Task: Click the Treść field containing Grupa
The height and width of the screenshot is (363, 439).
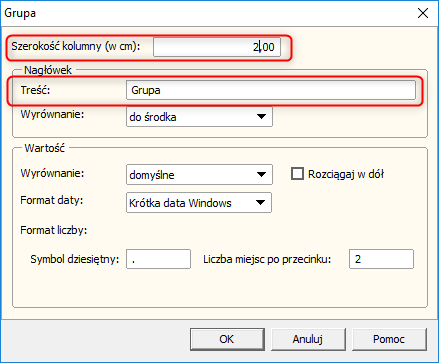Action: click(271, 90)
